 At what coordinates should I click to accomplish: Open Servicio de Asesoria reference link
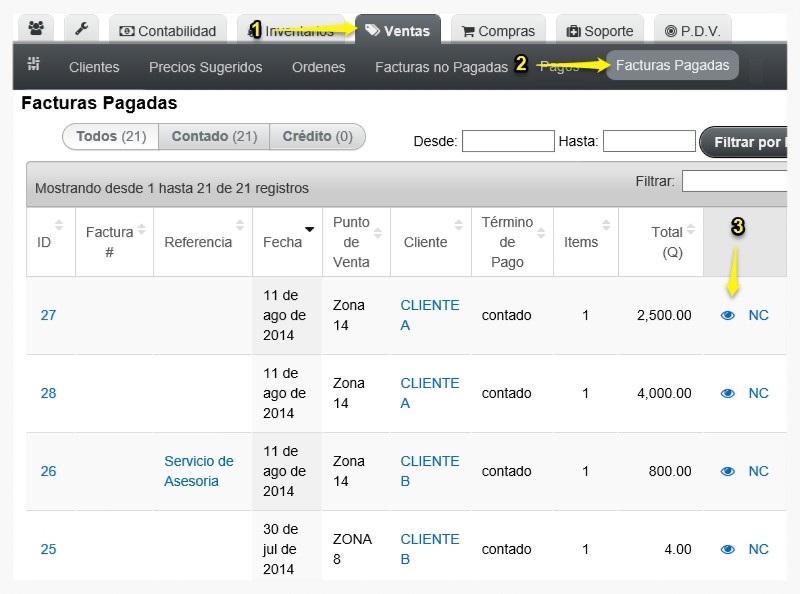(198, 471)
